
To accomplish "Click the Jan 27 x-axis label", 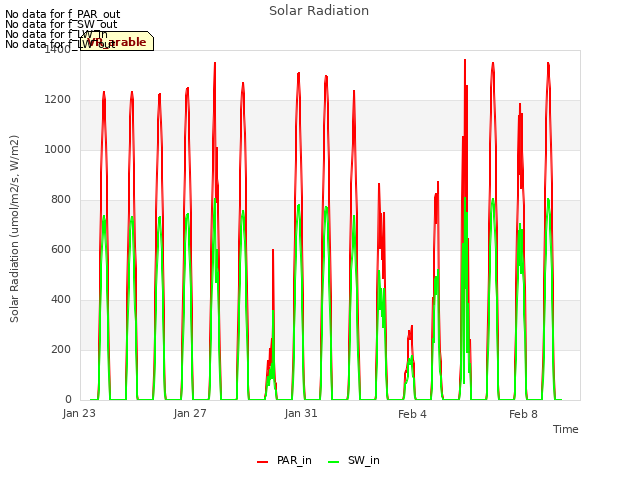I will 190,413.
